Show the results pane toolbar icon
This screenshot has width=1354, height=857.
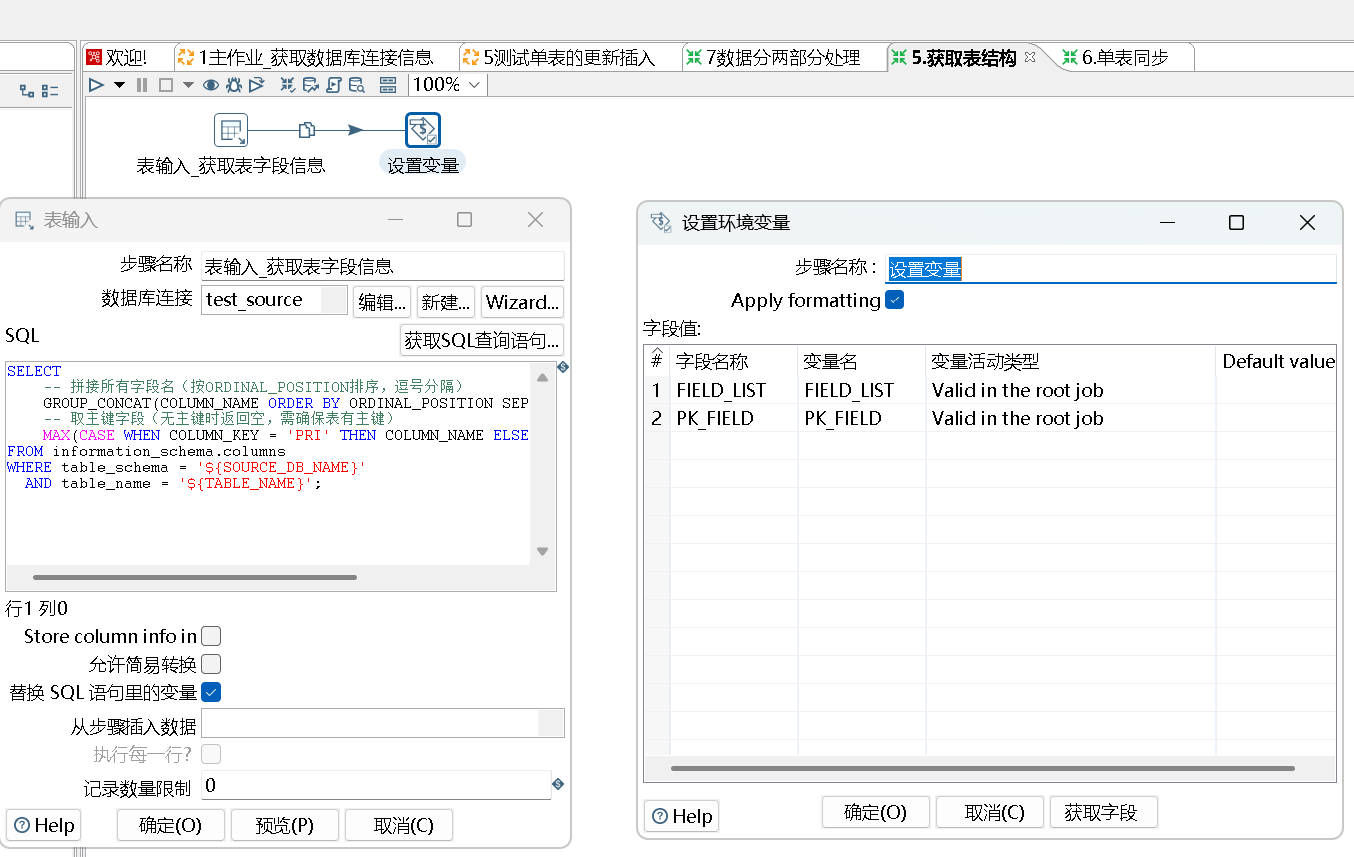[x=388, y=85]
